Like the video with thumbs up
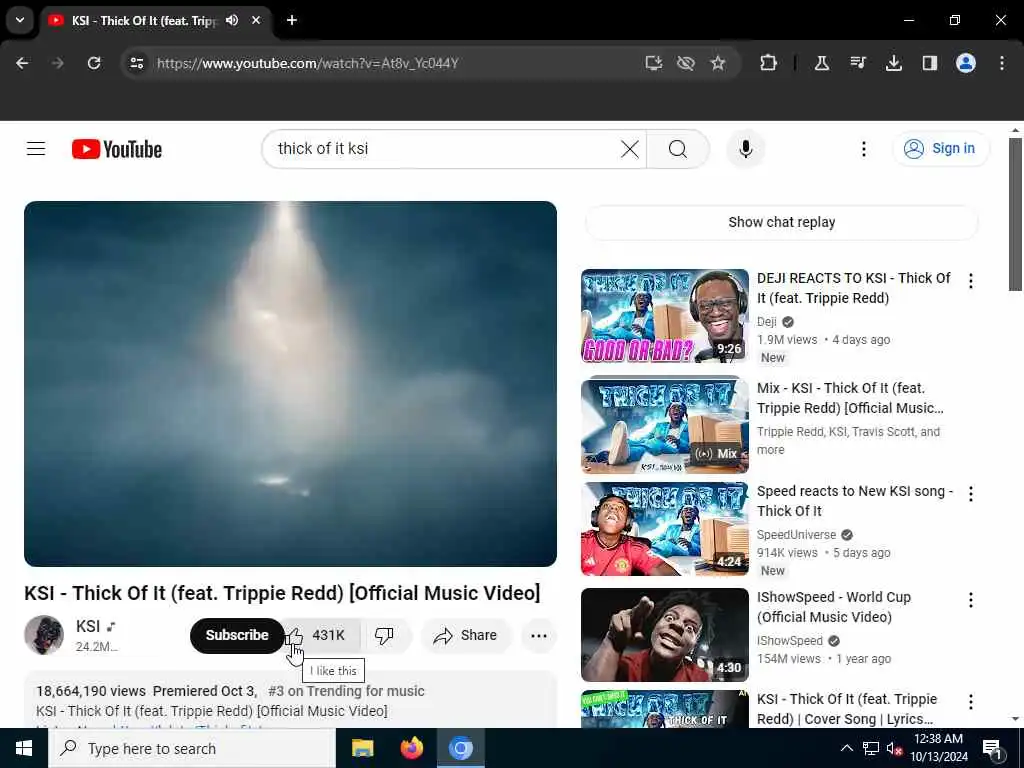1024x768 pixels. [322, 635]
